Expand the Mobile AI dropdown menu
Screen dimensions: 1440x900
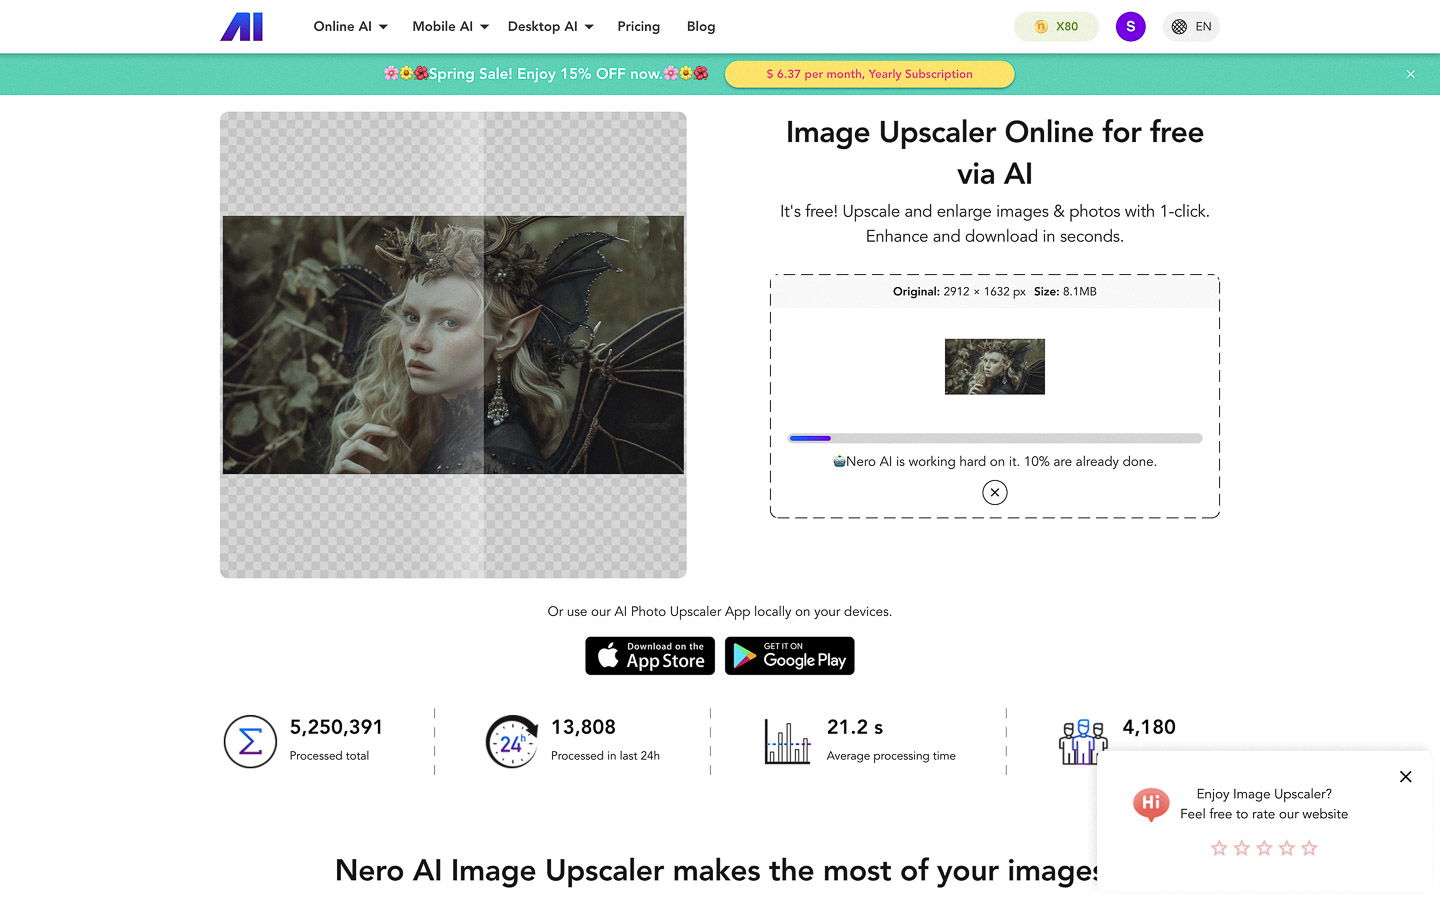450,26
